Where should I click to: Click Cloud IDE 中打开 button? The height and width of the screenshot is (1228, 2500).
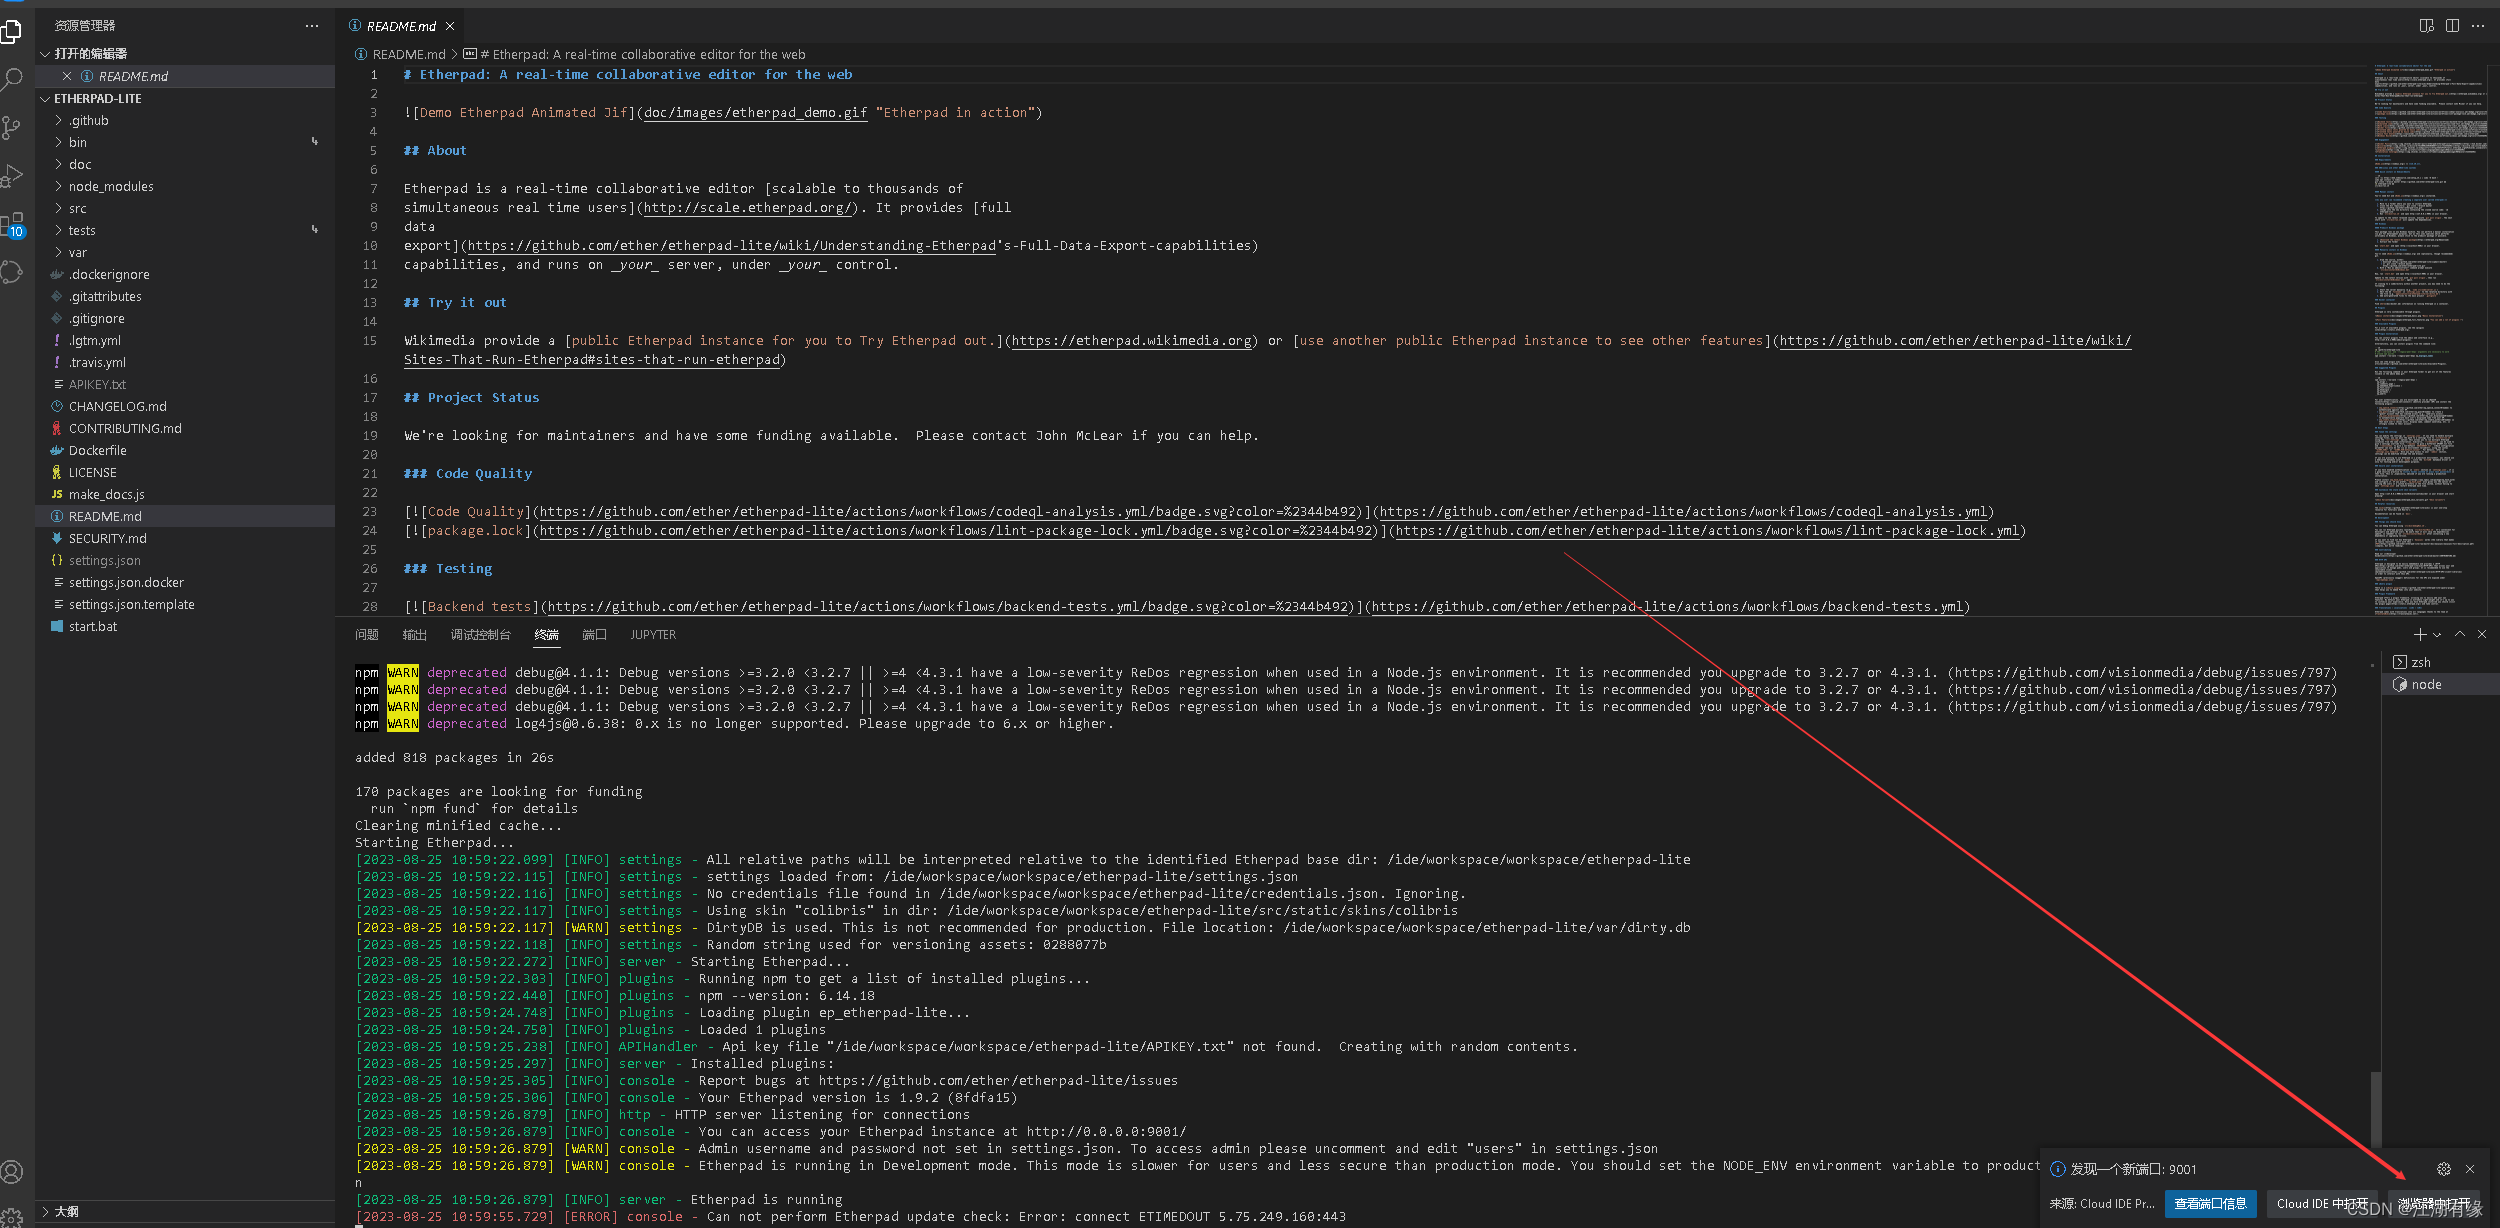click(2322, 1203)
